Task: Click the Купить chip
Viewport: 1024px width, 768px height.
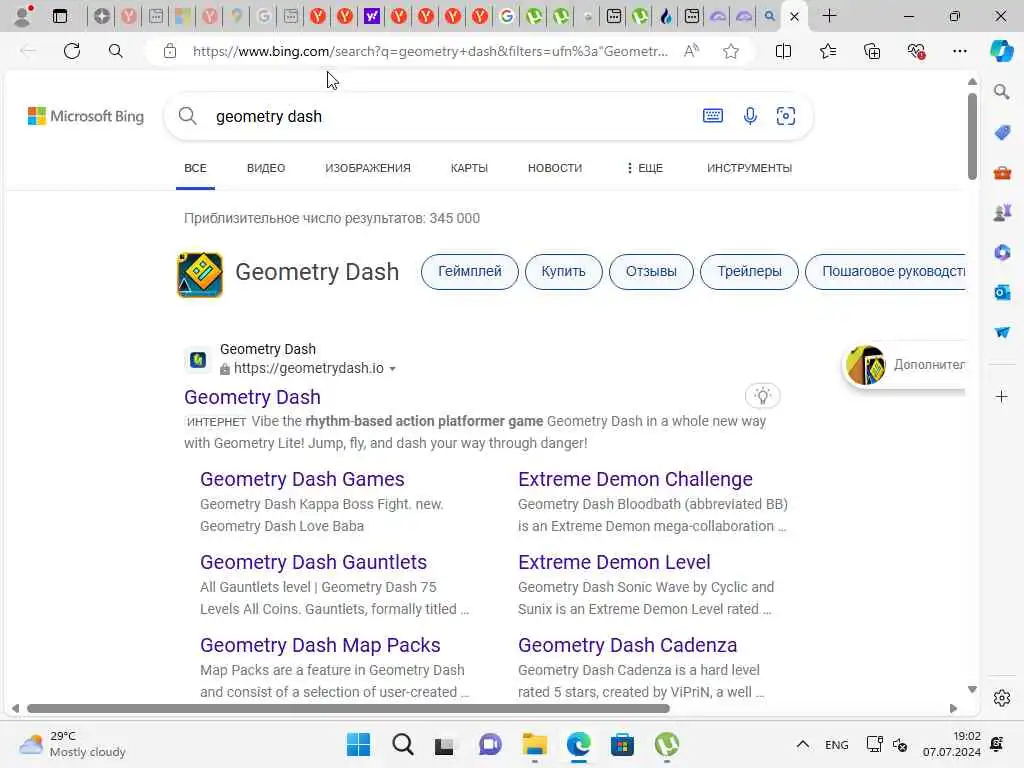Action: pyautogui.click(x=563, y=272)
